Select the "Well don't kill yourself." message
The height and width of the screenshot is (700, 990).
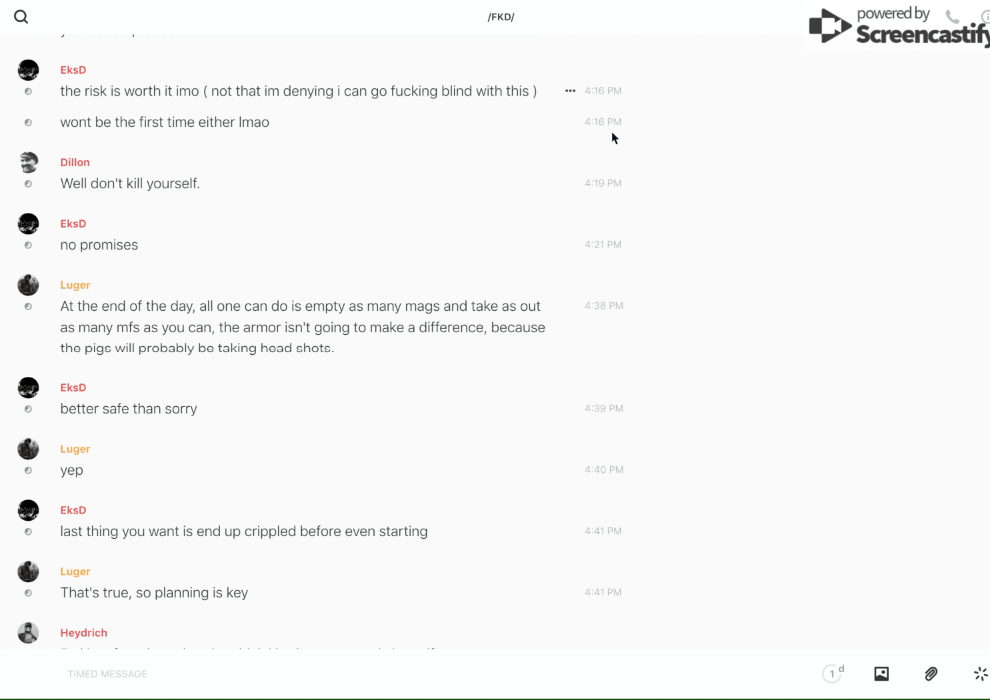[x=130, y=184]
